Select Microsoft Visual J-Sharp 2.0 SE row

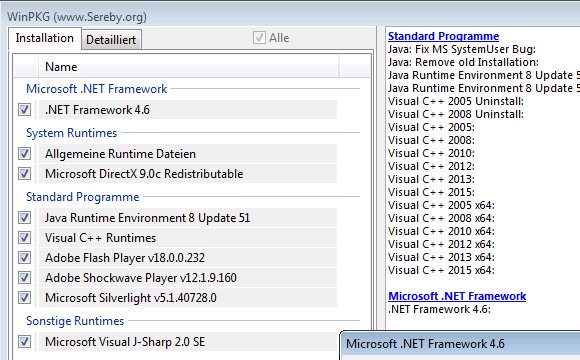point(188,342)
